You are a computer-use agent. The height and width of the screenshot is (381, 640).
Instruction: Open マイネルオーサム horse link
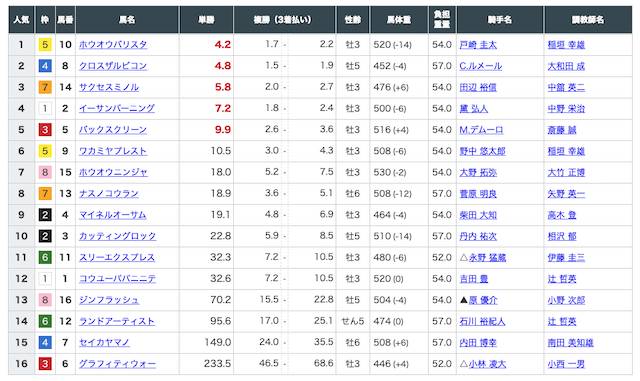click(x=112, y=215)
